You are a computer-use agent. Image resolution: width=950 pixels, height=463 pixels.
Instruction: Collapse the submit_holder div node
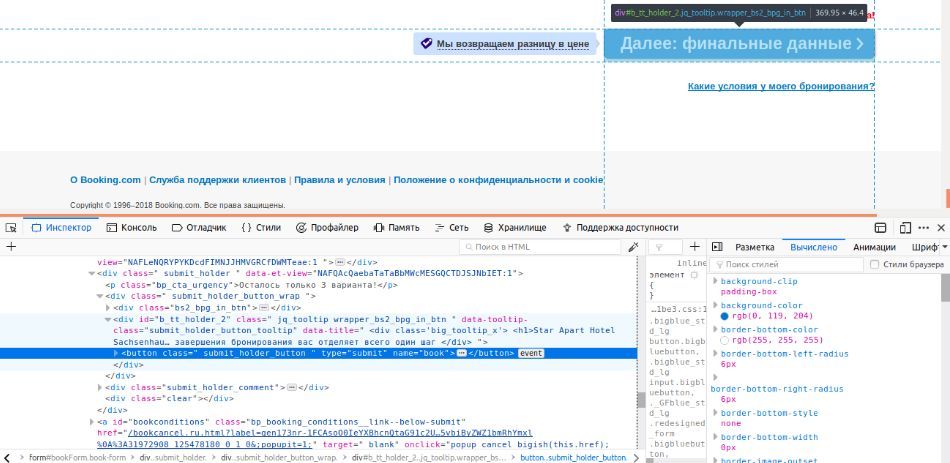pos(92,273)
